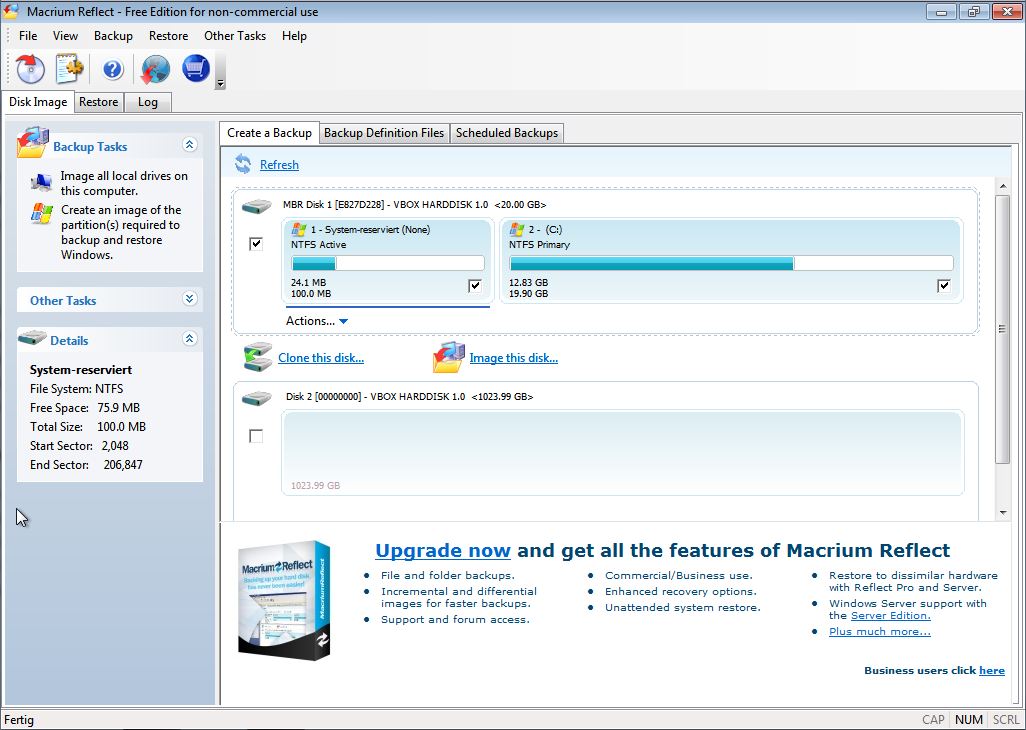Image resolution: width=1026 pixels, height=730 pixels.
Task: Open the Other Tasks menu
Action: 234,36
